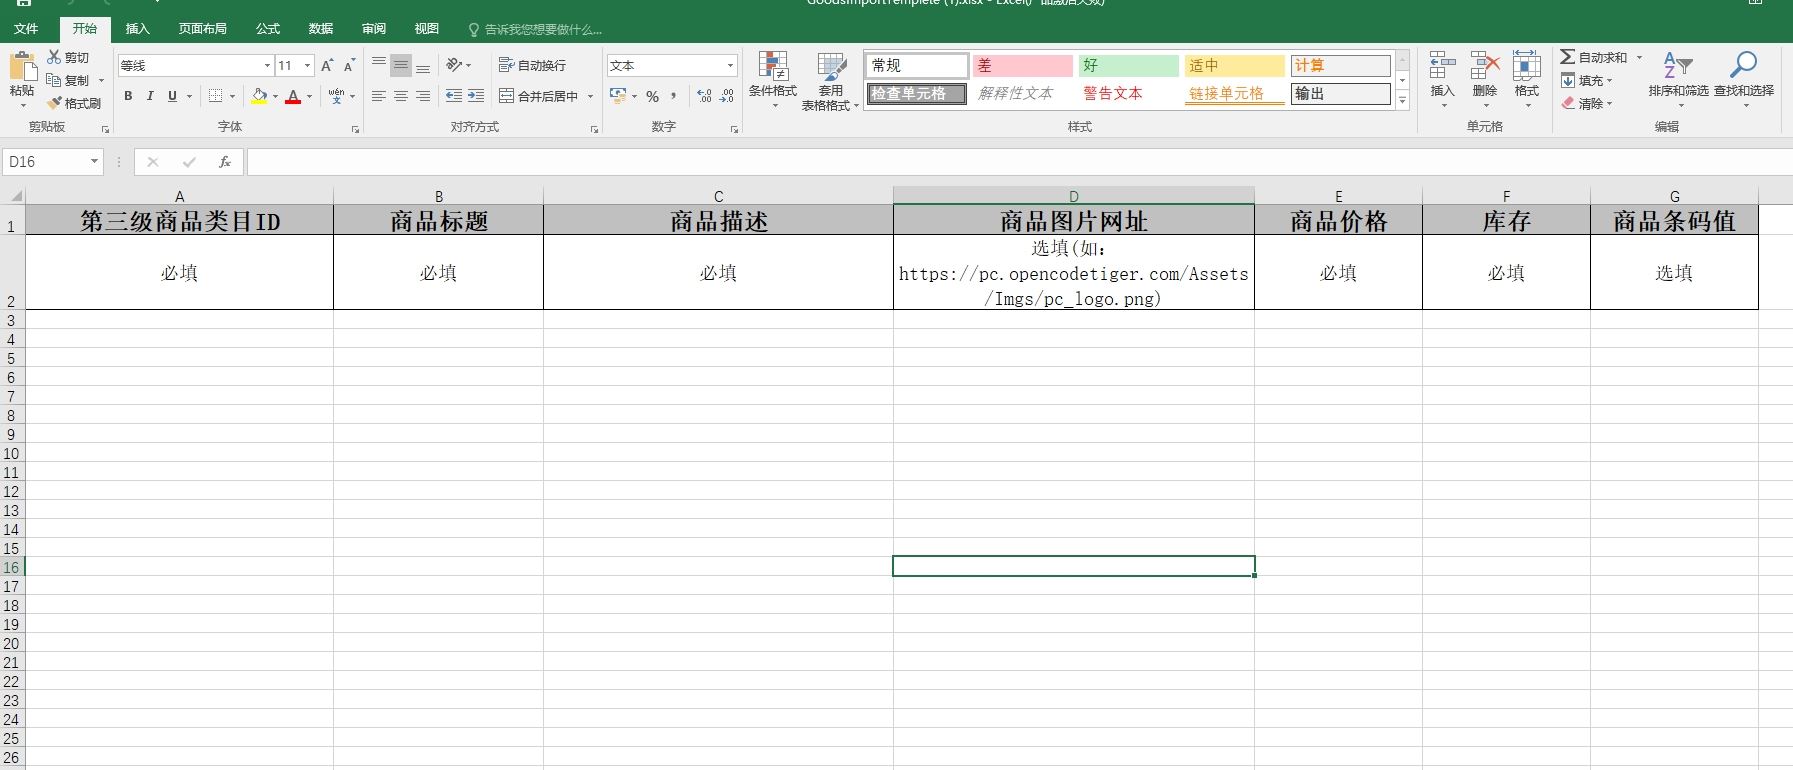Click the percent style icon
The height and width of the screenshot is (770, 1793).
[x=652, y=96]
